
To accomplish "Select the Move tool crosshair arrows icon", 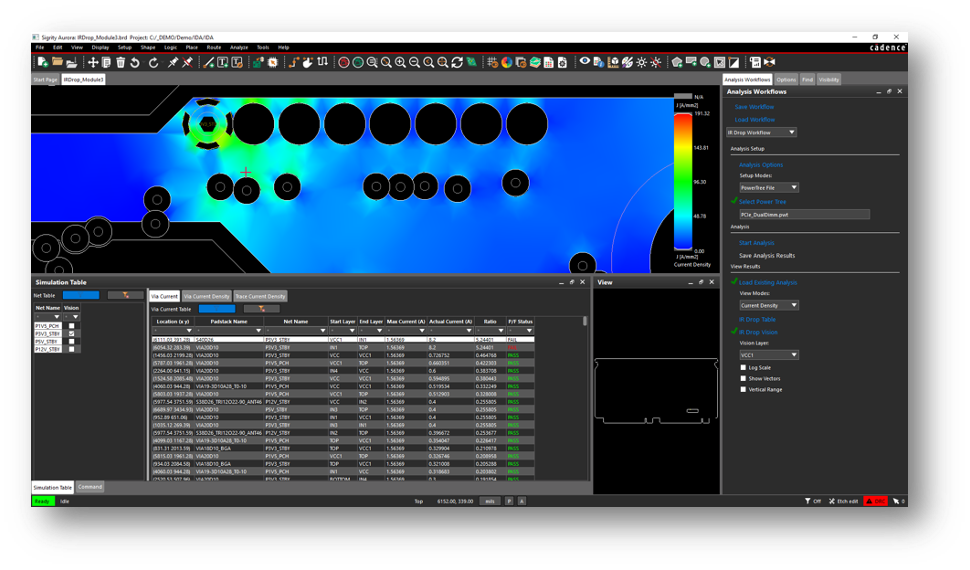I will click(93, 62).
